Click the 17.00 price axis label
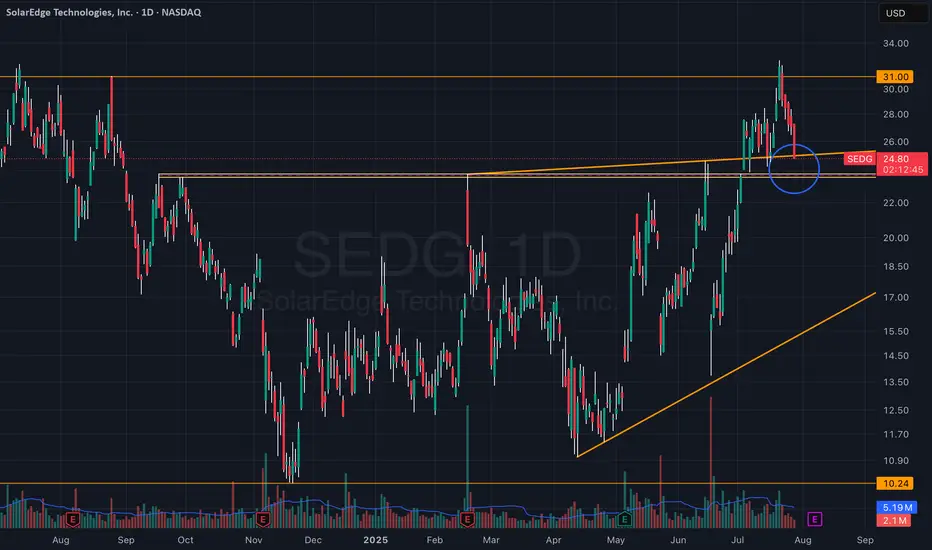 point(896,297)
